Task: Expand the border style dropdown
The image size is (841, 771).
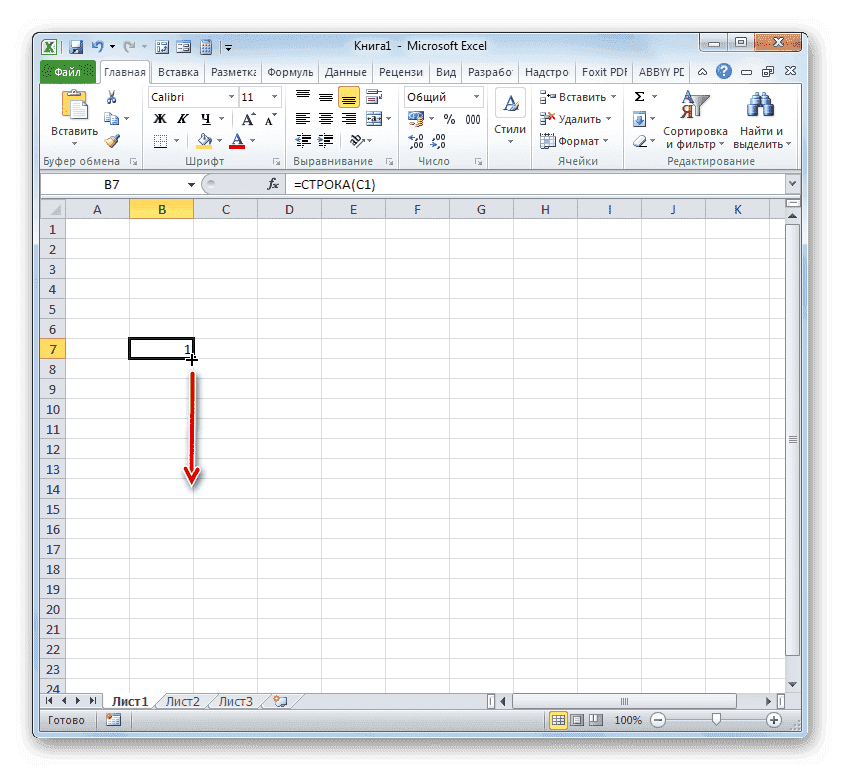Action: point(176,140)
